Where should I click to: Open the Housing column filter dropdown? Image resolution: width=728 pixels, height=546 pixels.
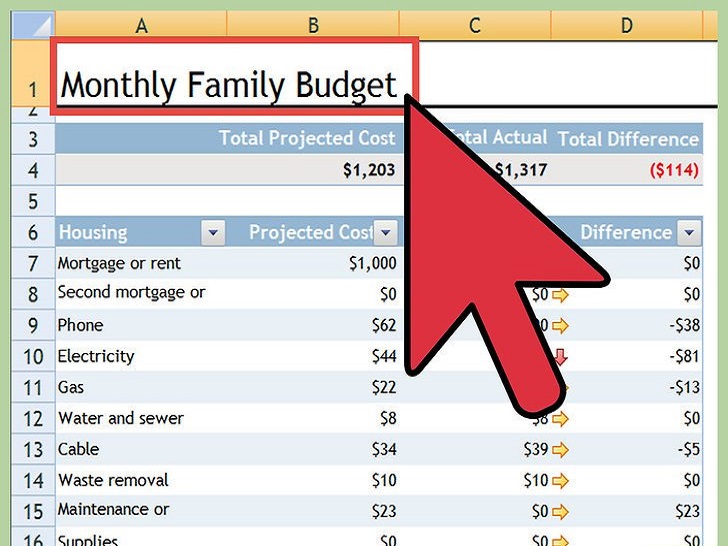(213, 233)
